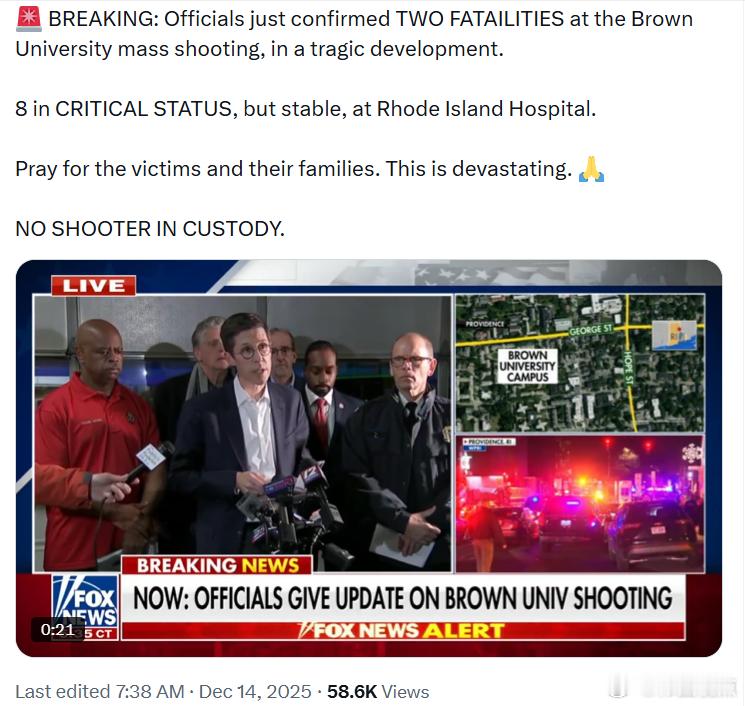This screenshot has height=706, width=745.
Task: Click the Hope St label on map
Action: point(630,368)
